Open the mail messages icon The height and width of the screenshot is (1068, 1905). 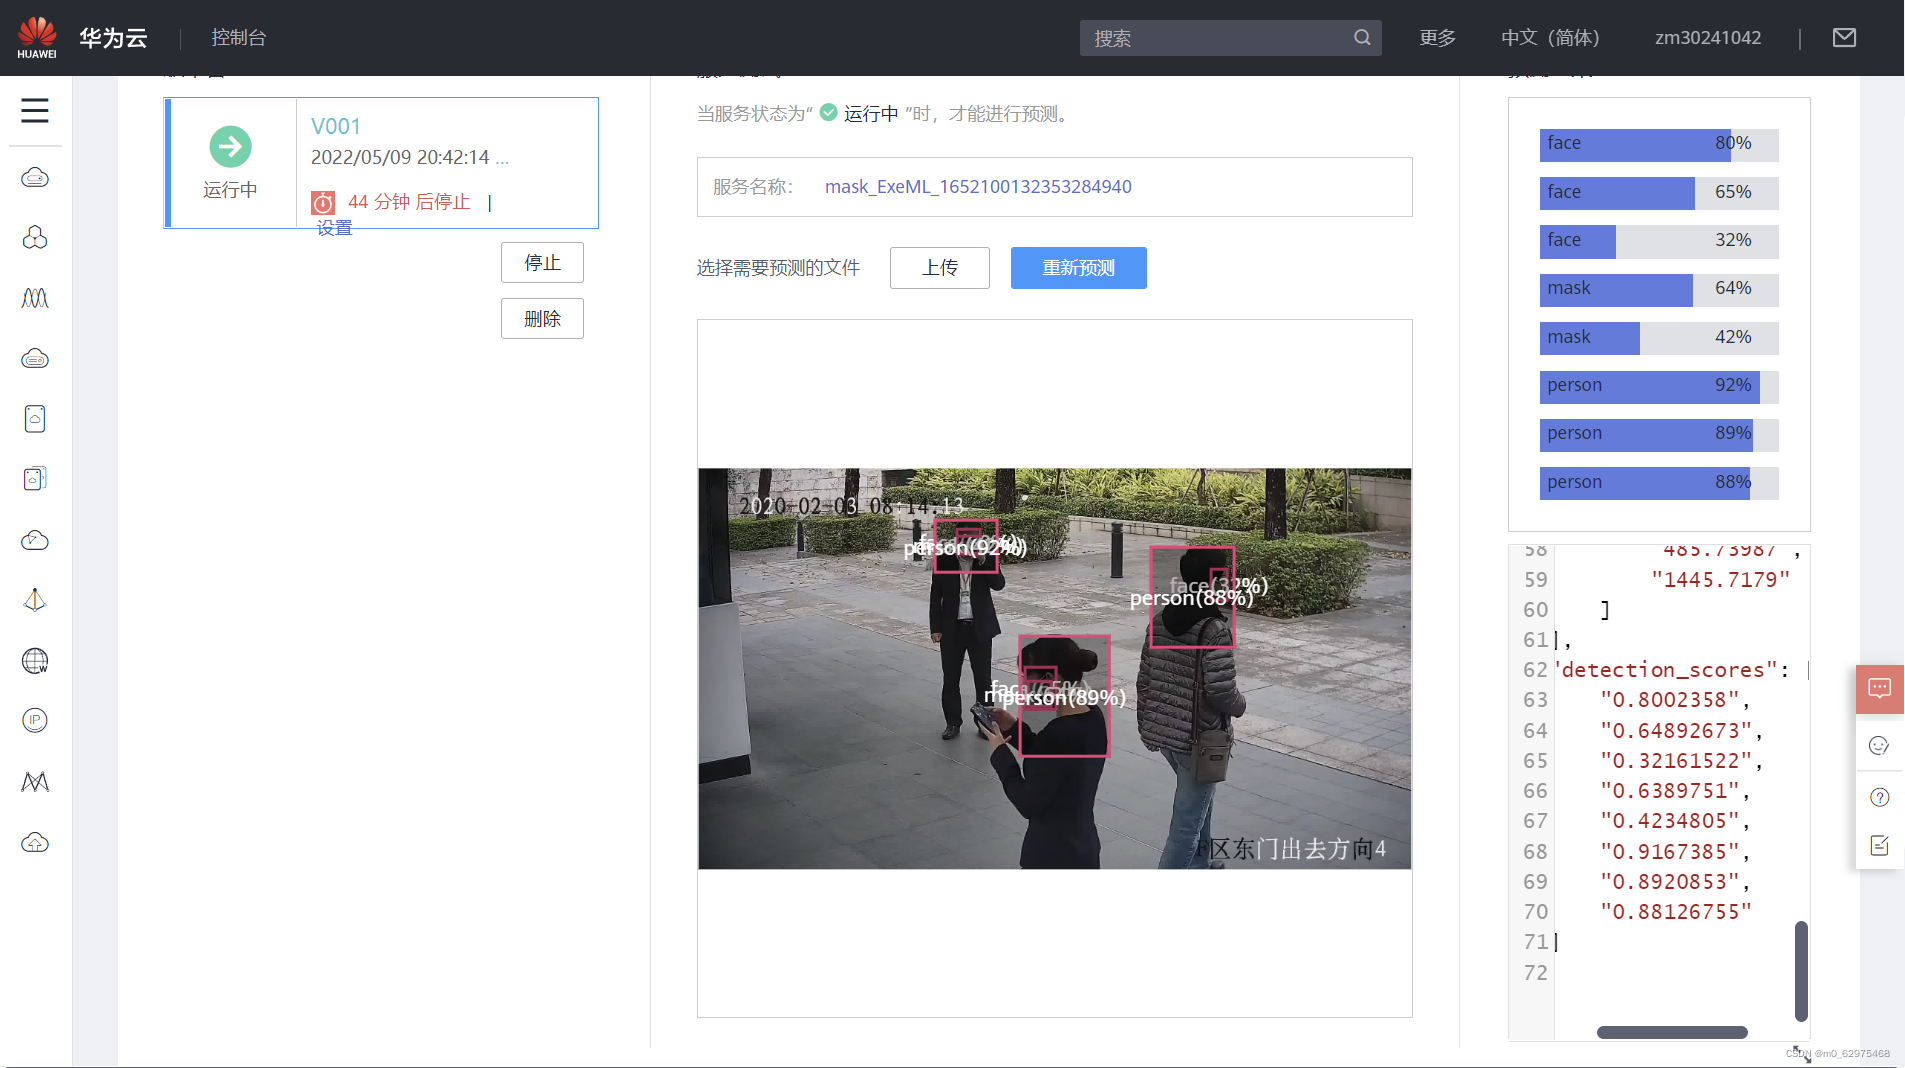[1844, 38]
